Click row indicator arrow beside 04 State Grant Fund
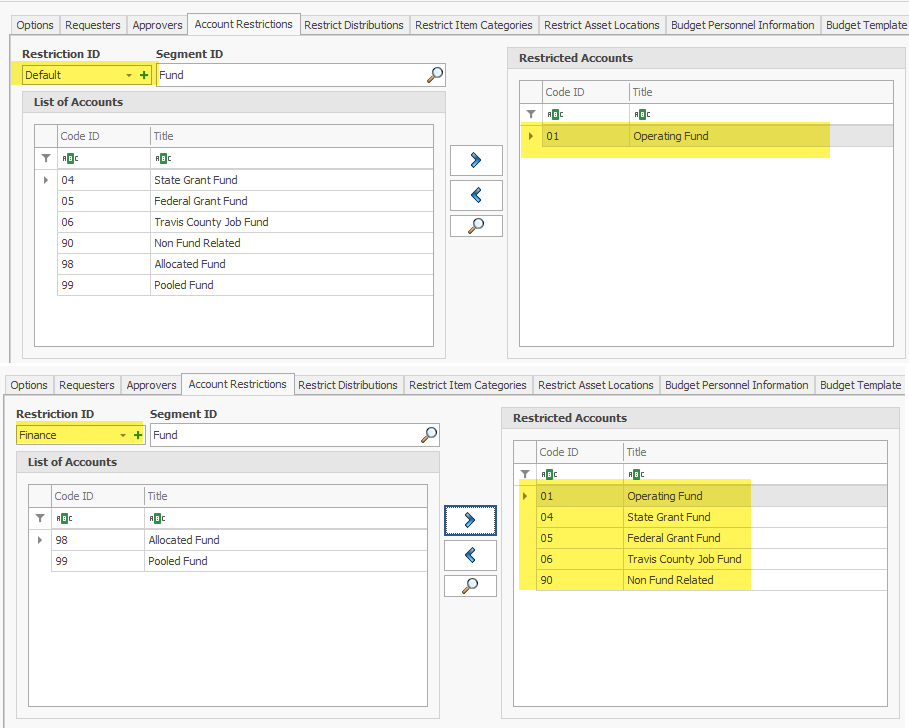This screenshot has height=728, width=909. click(x=46, y=180)
